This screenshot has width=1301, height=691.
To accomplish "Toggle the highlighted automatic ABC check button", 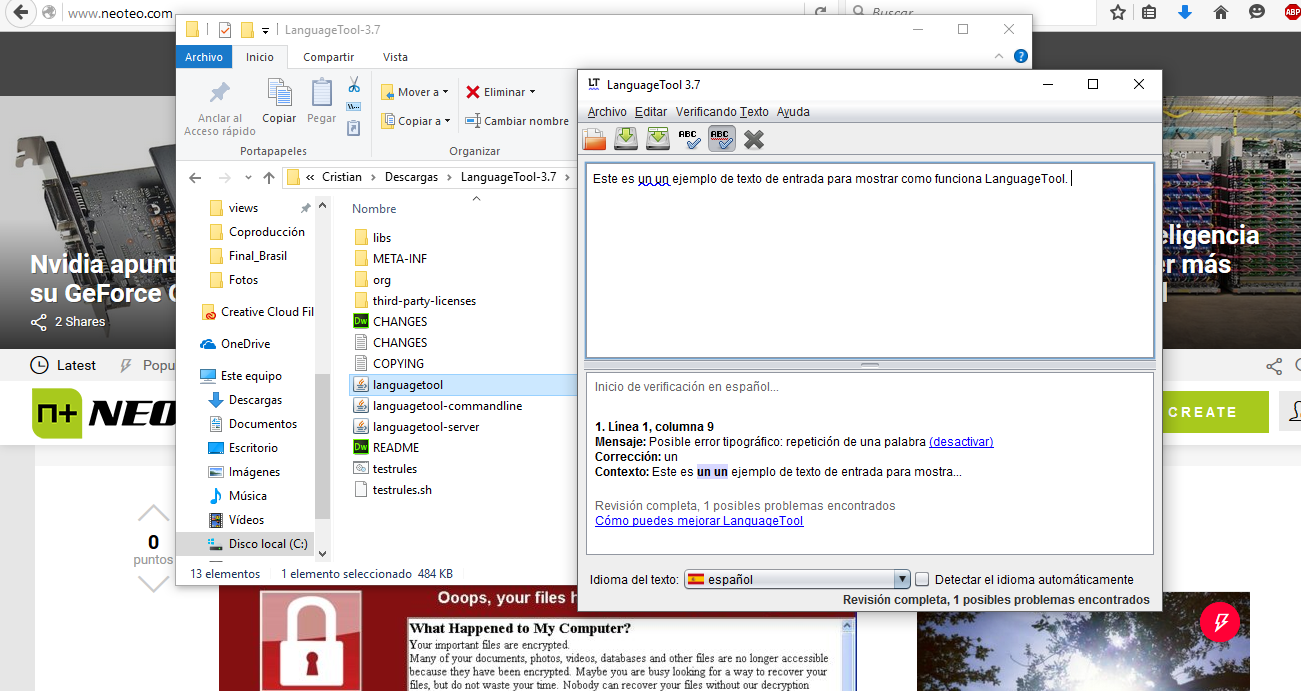I will [x=721, y=139].
